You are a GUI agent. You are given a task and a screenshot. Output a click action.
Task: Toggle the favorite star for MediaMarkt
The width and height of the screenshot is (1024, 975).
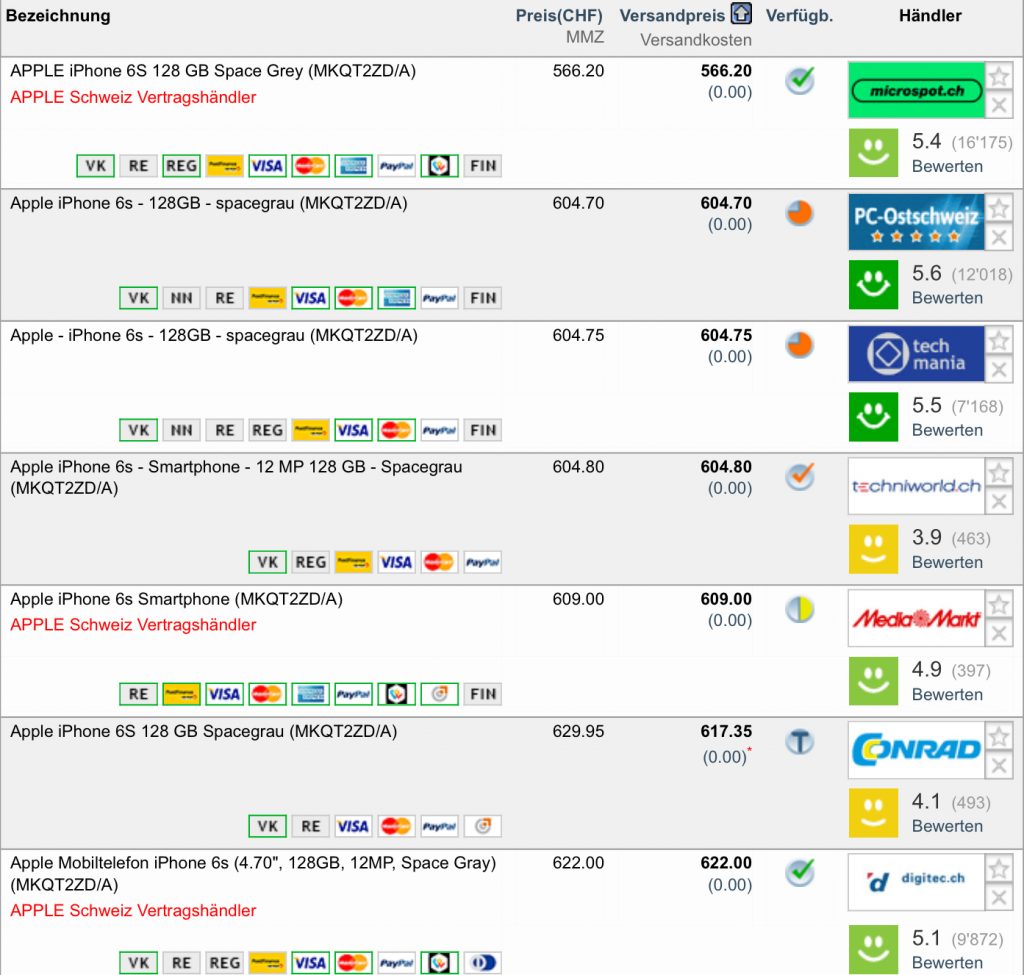(999, 605)
